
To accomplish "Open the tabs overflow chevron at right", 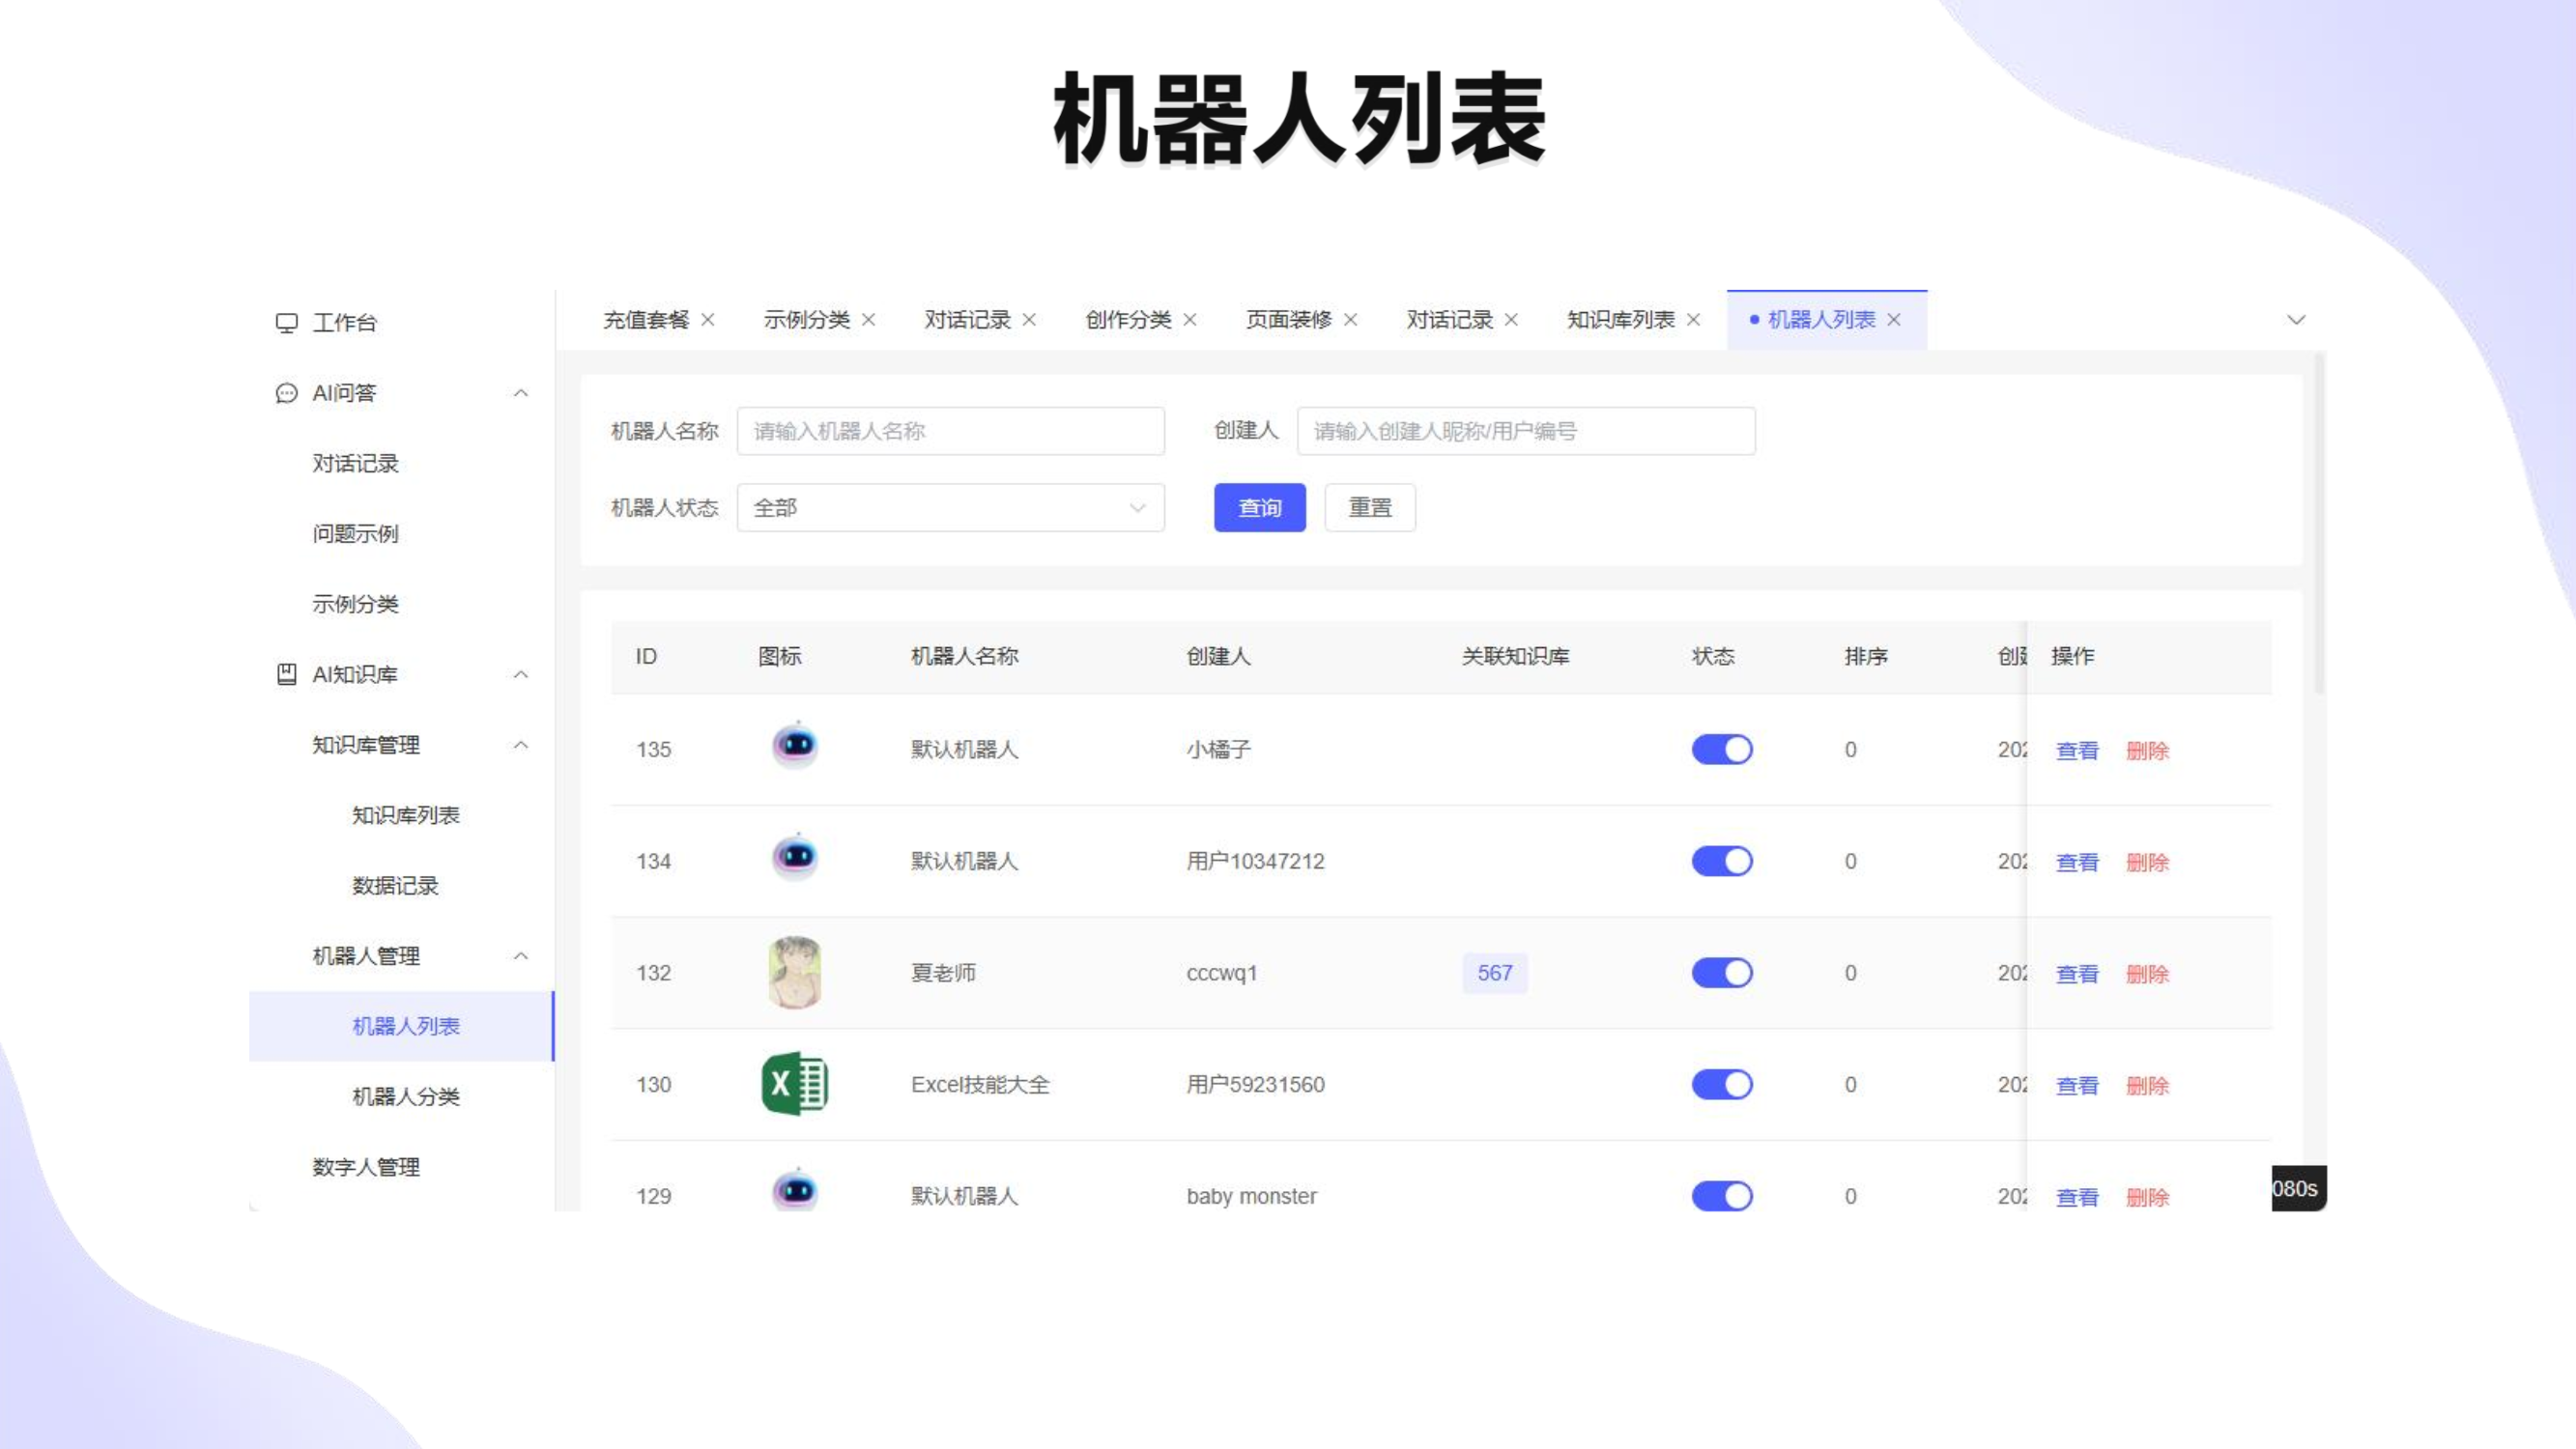I will (2296, 320).
